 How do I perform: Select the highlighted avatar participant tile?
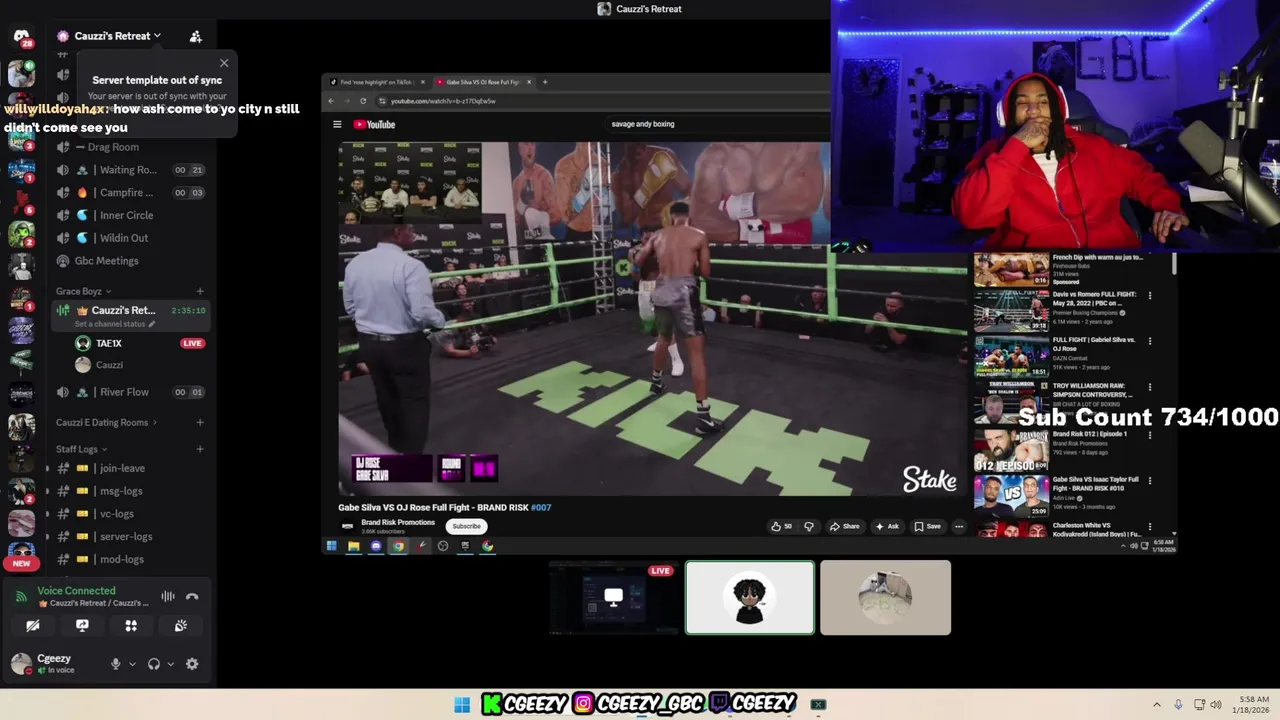tap(750, 598)
